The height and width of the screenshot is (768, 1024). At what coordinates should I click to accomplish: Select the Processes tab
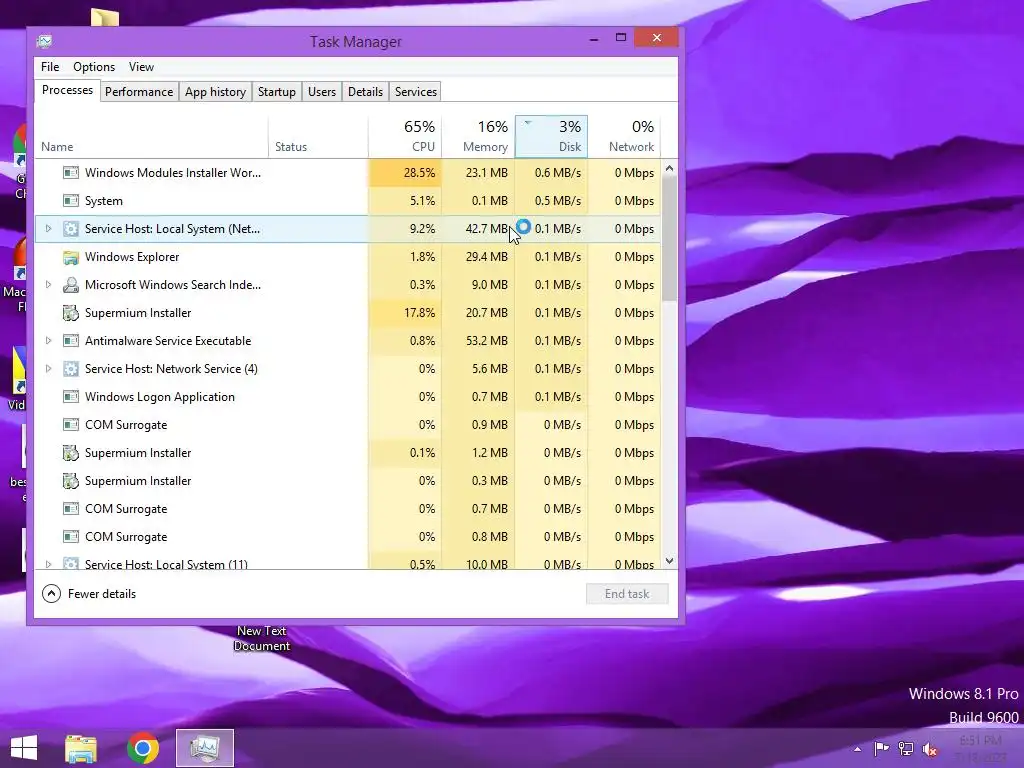(67, 90)
